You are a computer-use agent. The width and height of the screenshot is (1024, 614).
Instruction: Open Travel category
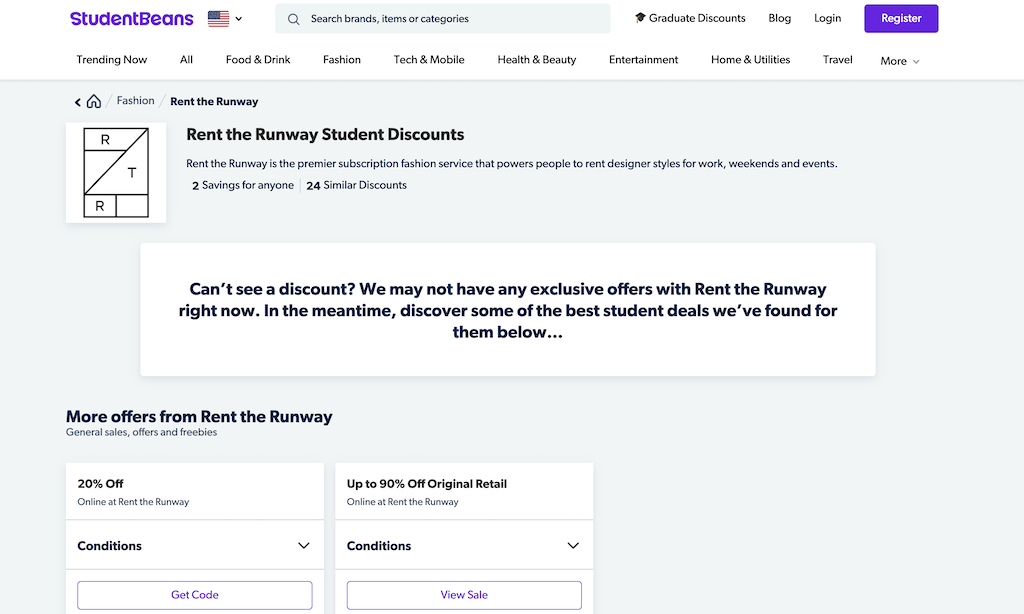pyautogui.click(x=837, y=59)
